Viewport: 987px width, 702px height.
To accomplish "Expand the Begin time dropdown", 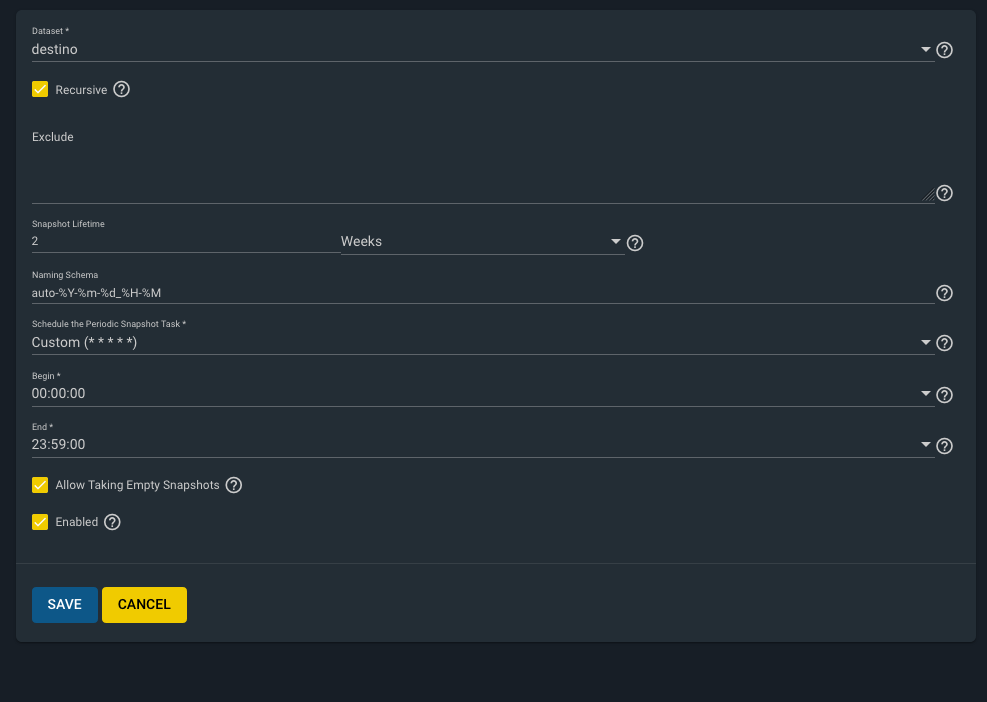I will (x=480, y=394).
